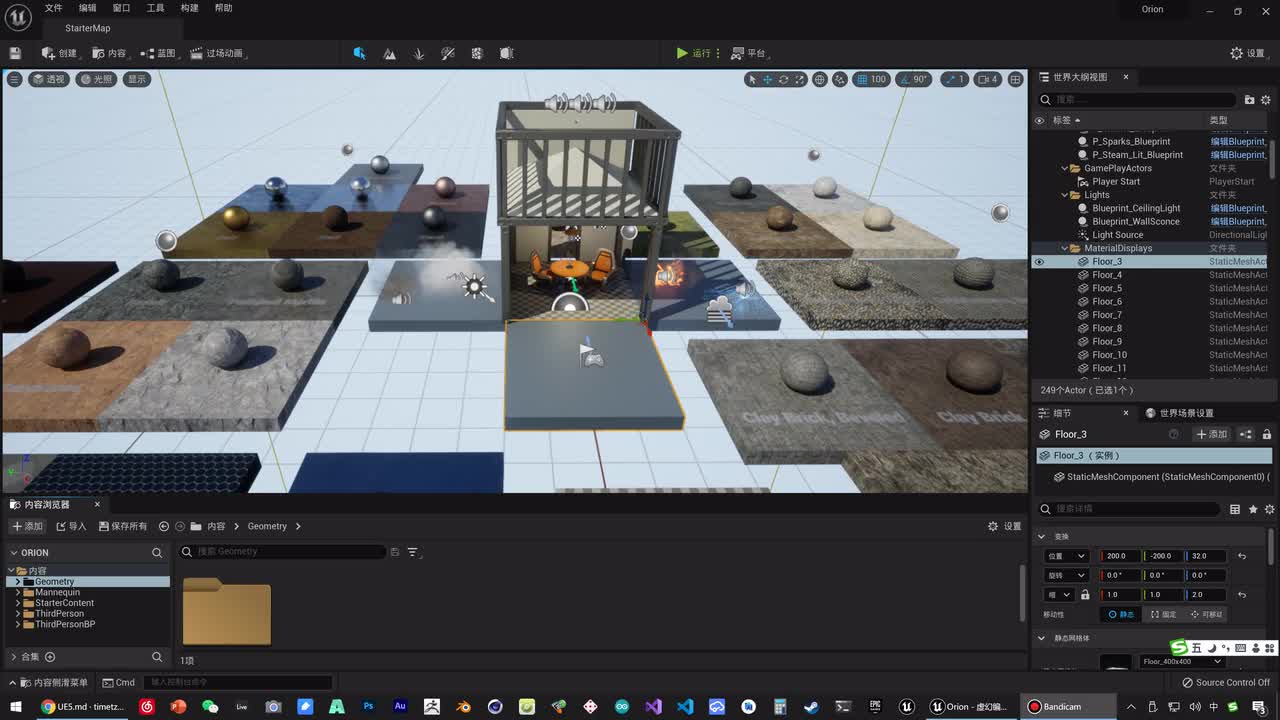The image size is (1280, 720).
Task: Toggle world/local coordinate system globe icon
Action: click(x=820, y=79)
